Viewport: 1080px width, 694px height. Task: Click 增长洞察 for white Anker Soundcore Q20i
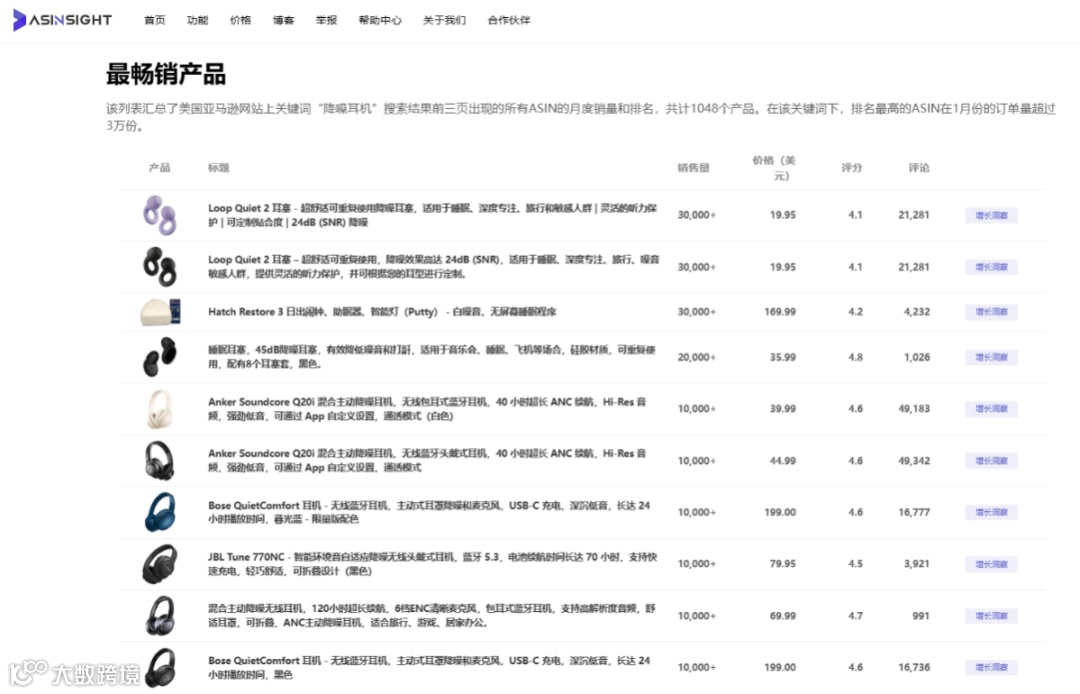click(x=991, y=409)
